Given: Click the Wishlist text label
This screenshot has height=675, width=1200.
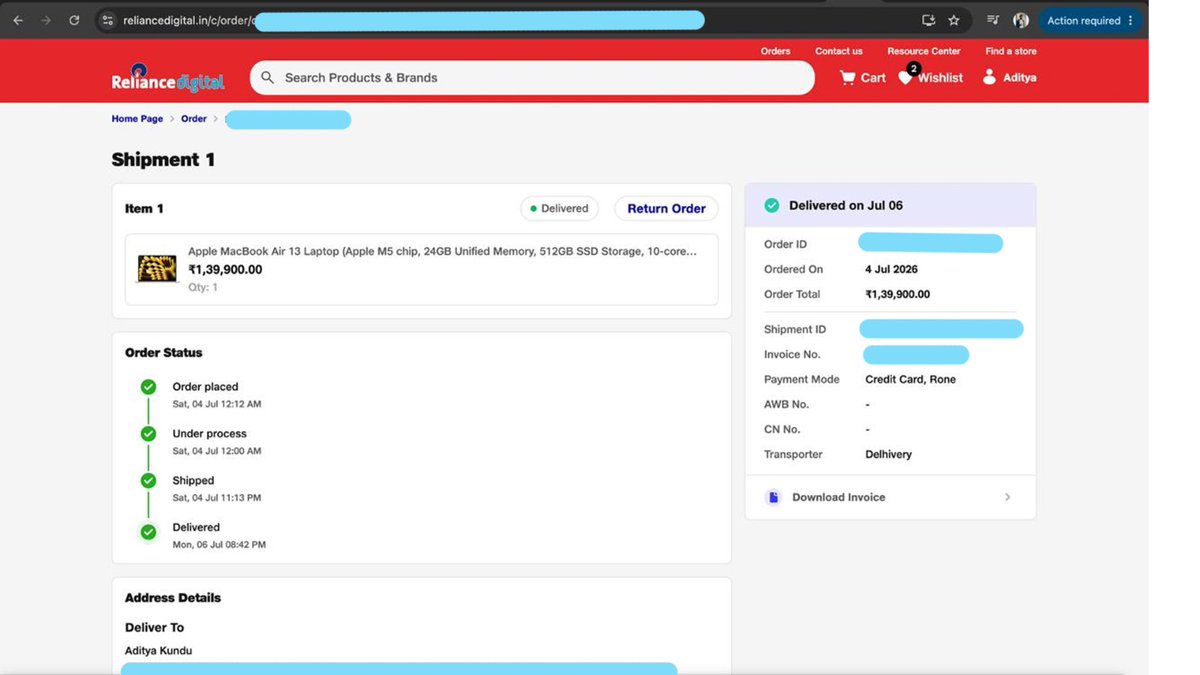Looking at the screenshot, I should 940,77.
